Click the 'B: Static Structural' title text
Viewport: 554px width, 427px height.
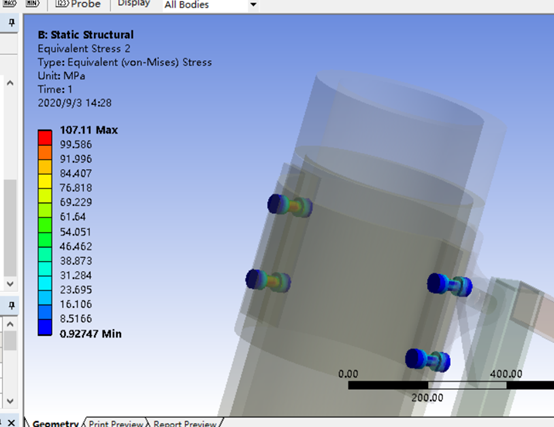point(86,35)
